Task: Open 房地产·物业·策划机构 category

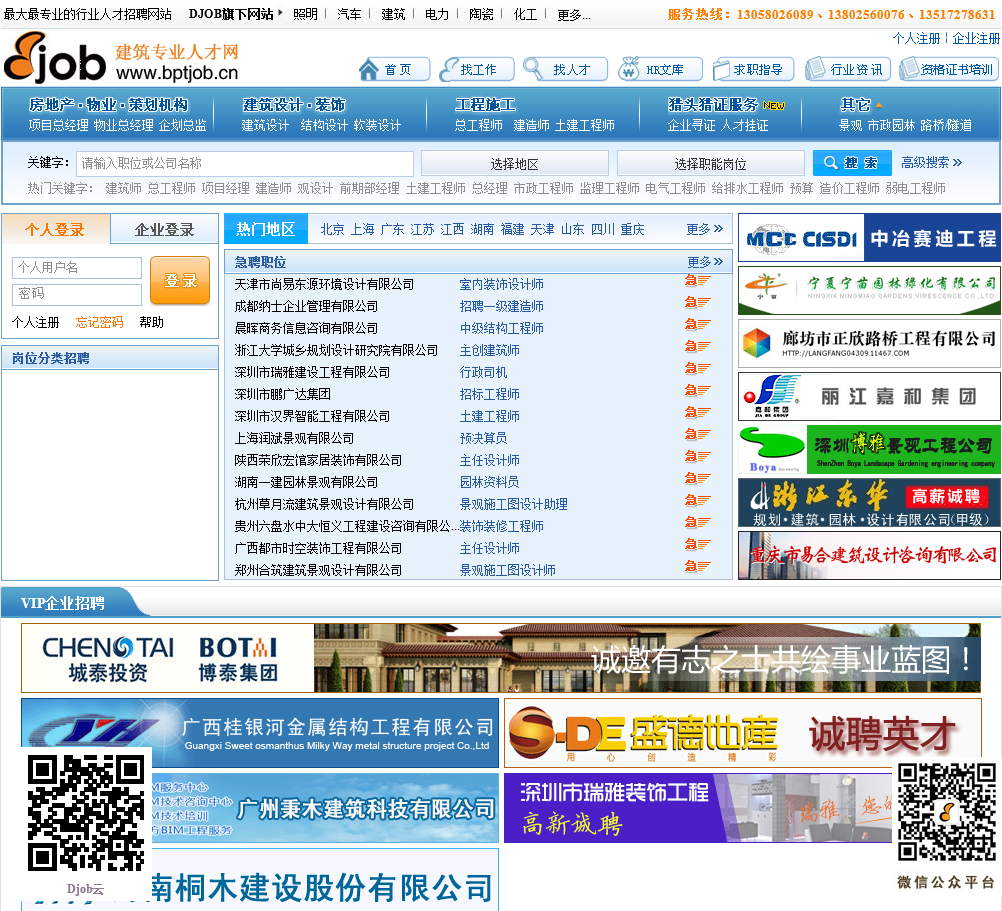Action: pyautogui.click(x=108, y=104)
